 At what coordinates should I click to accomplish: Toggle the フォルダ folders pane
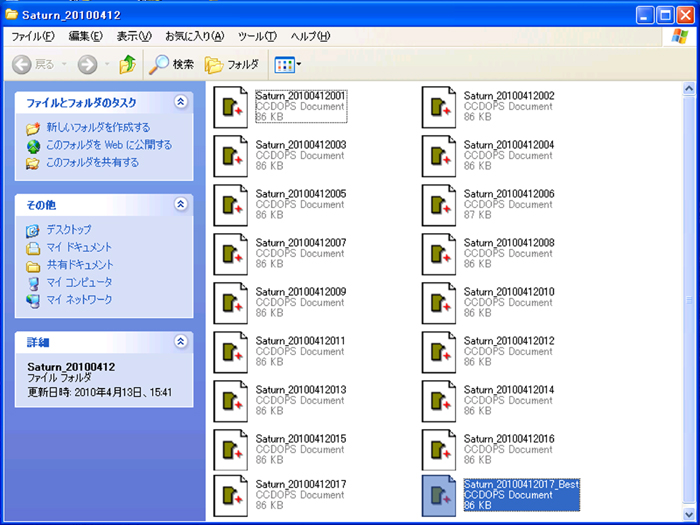pos(232,65)
